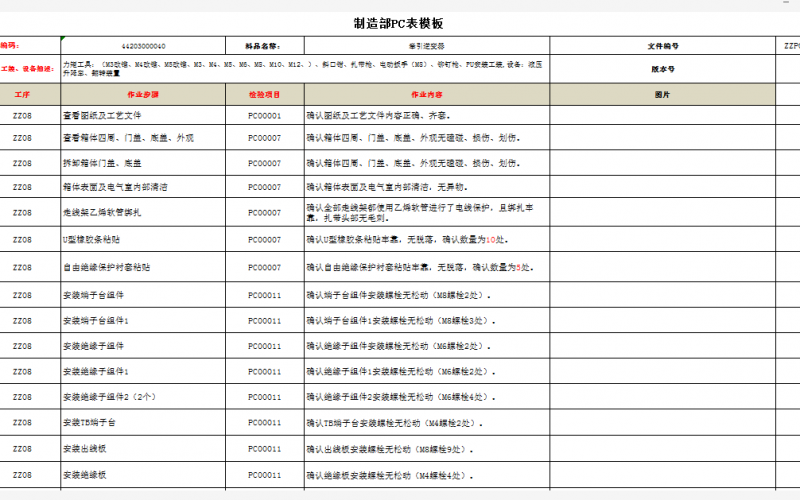Select the PC00001 inspection item cell
Screen dimensions: 800x500
[x=264, y=116]
